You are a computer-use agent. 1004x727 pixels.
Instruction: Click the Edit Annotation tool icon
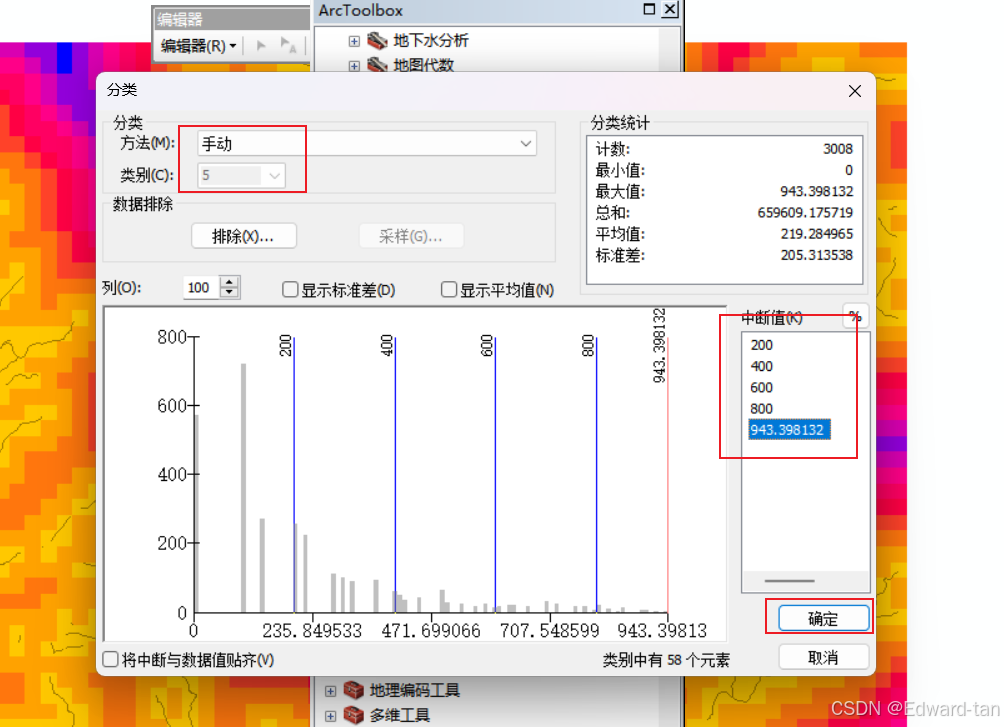[288, 45]
